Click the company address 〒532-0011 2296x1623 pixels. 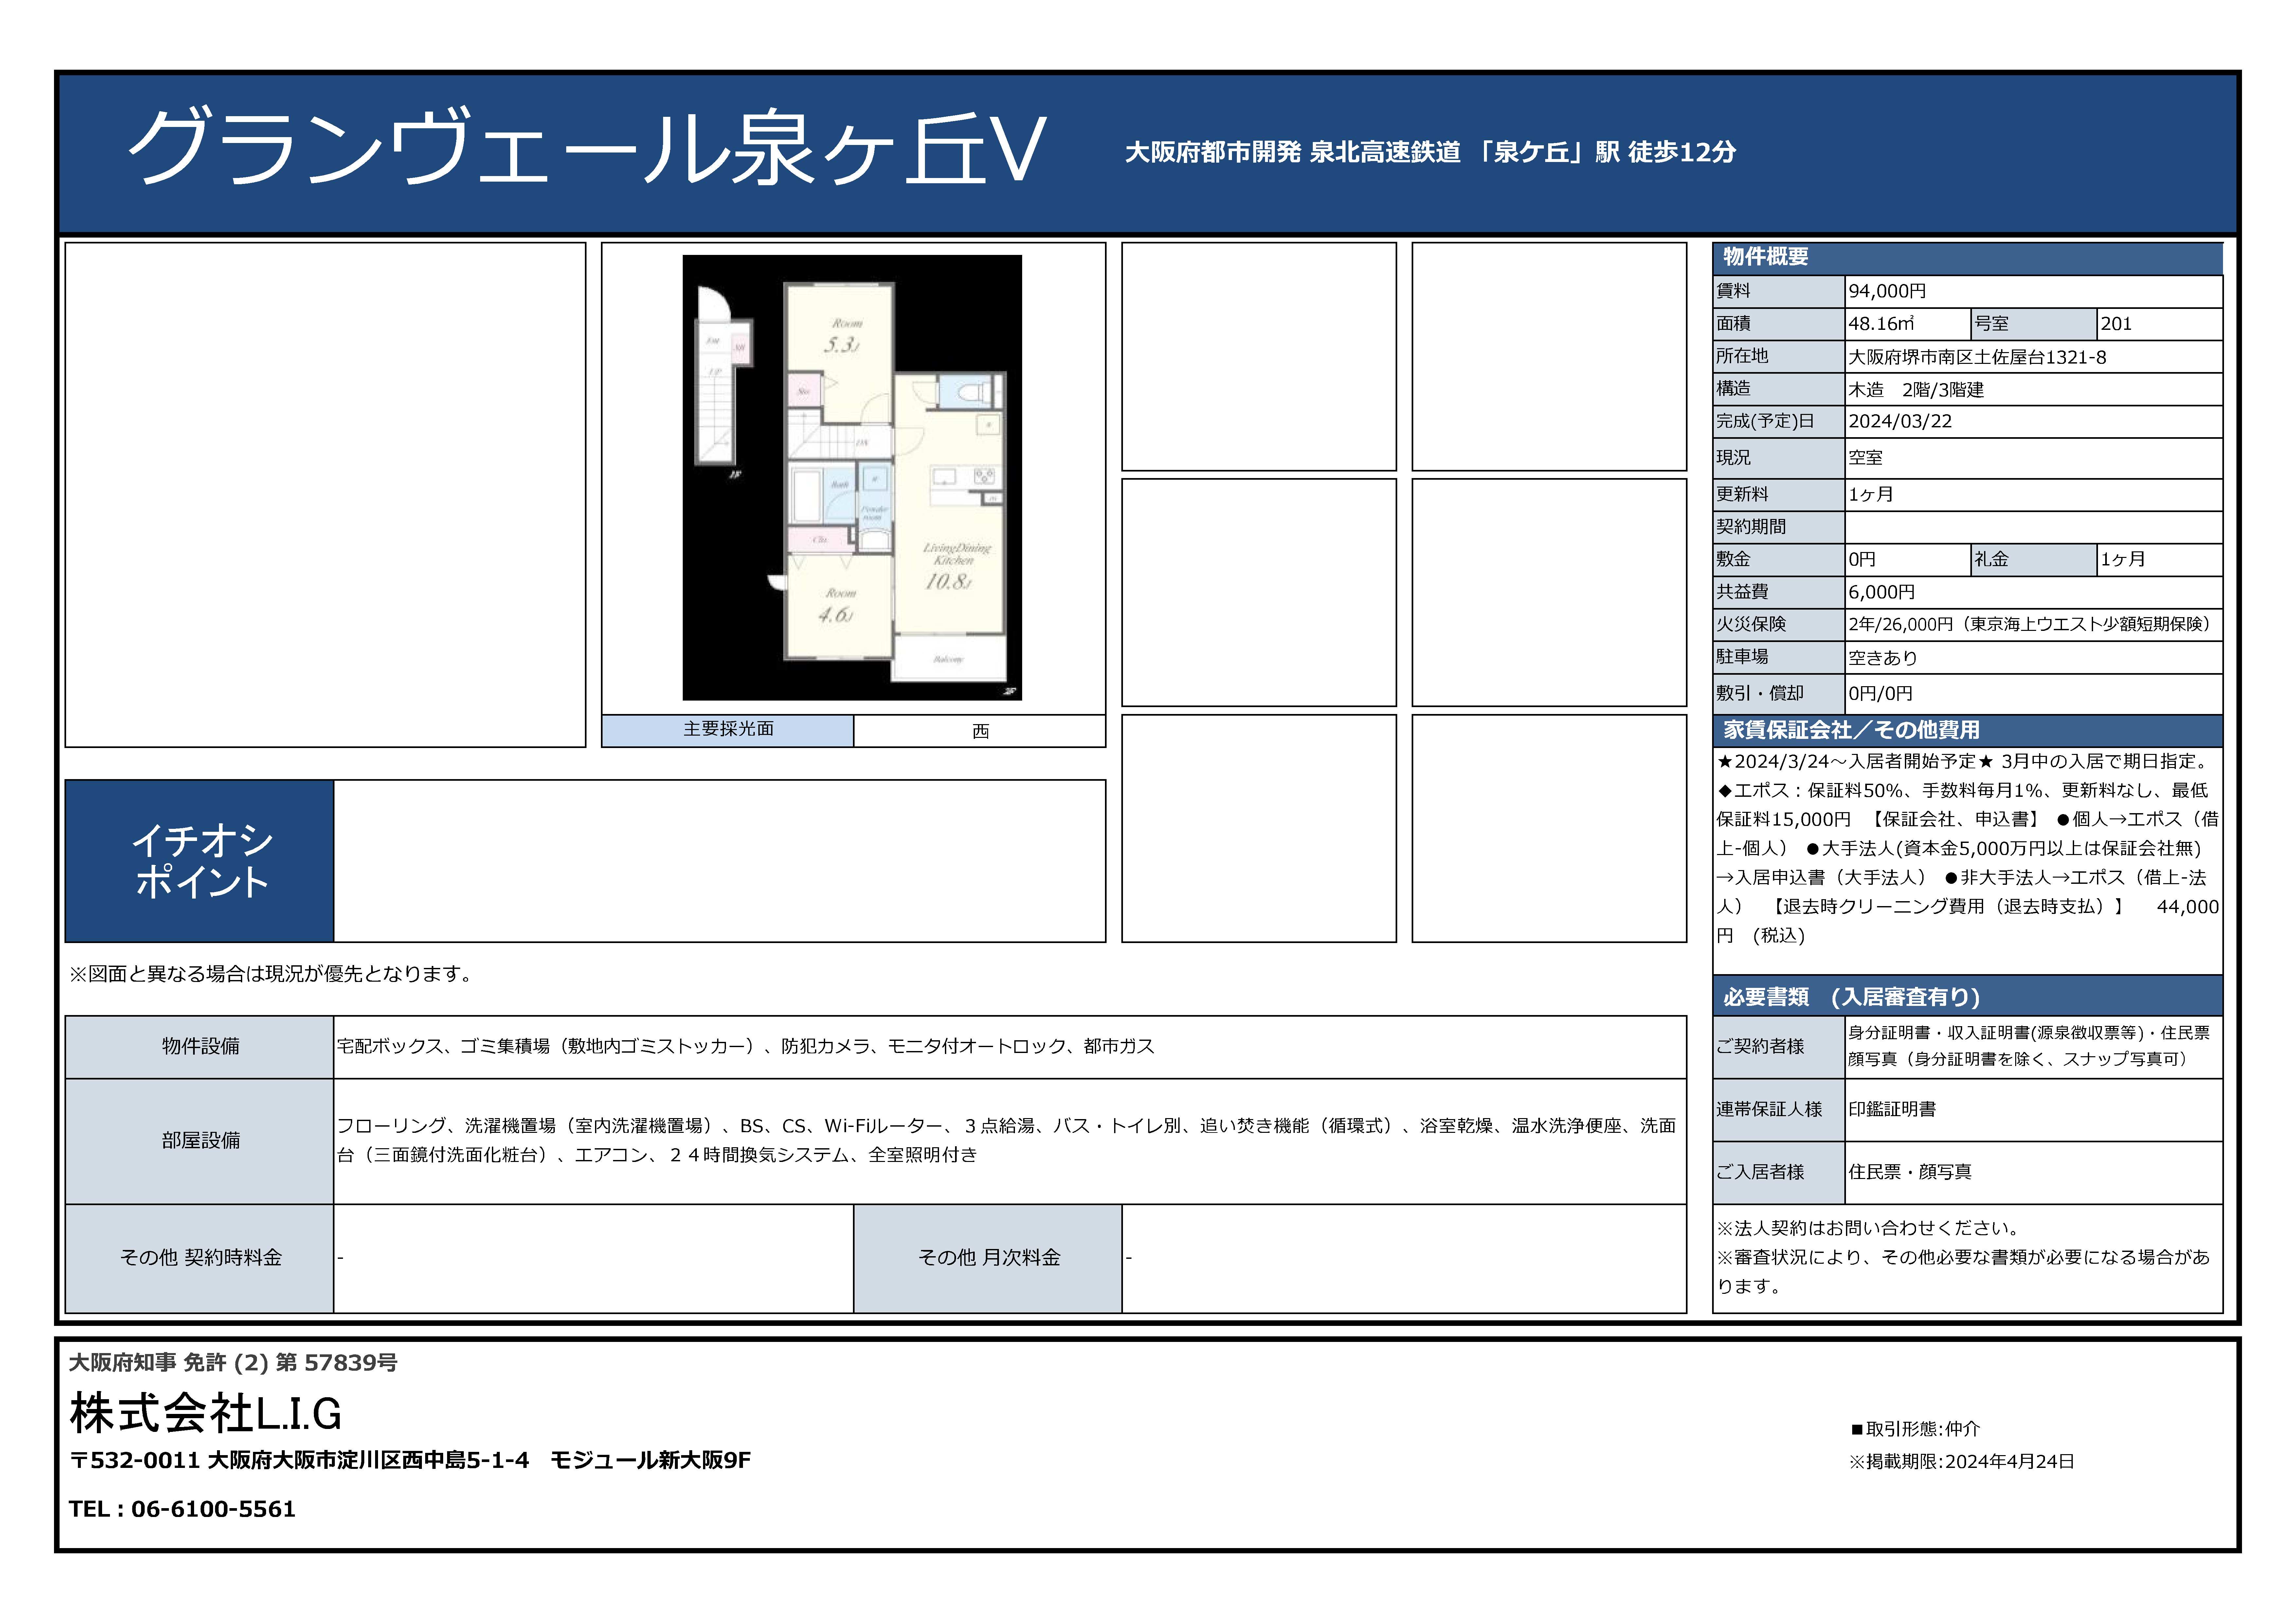click(410, 1461)
